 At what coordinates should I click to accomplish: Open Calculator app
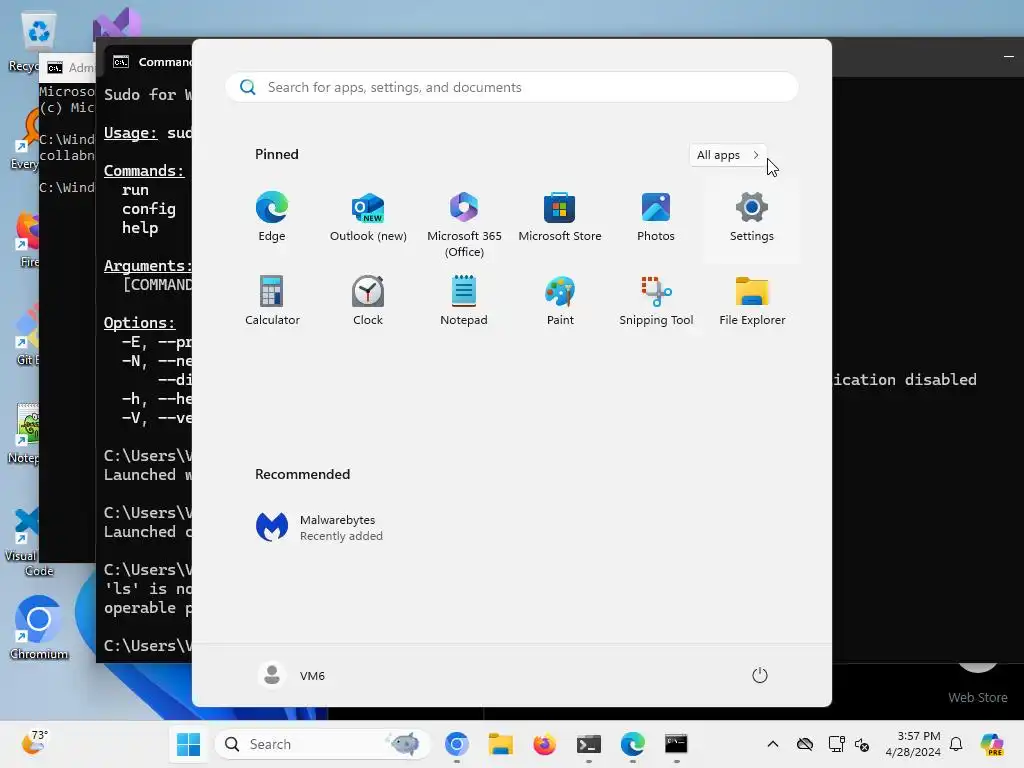coord(272,301)
